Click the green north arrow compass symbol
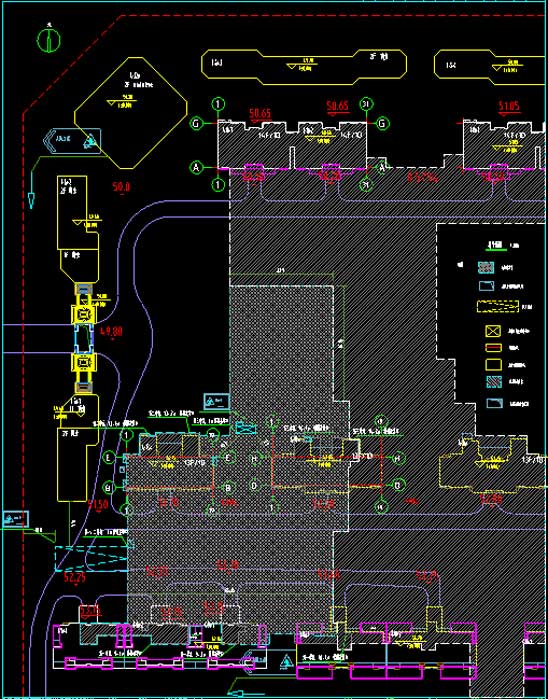 (x=49, y=40)
